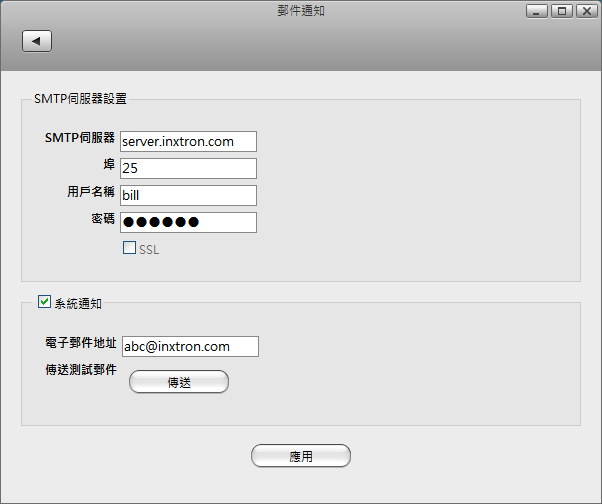The height and width of the screenshot is (504, 602).
Task: Select the 用戶名稱 field containing bill
Action: [188, 195]
